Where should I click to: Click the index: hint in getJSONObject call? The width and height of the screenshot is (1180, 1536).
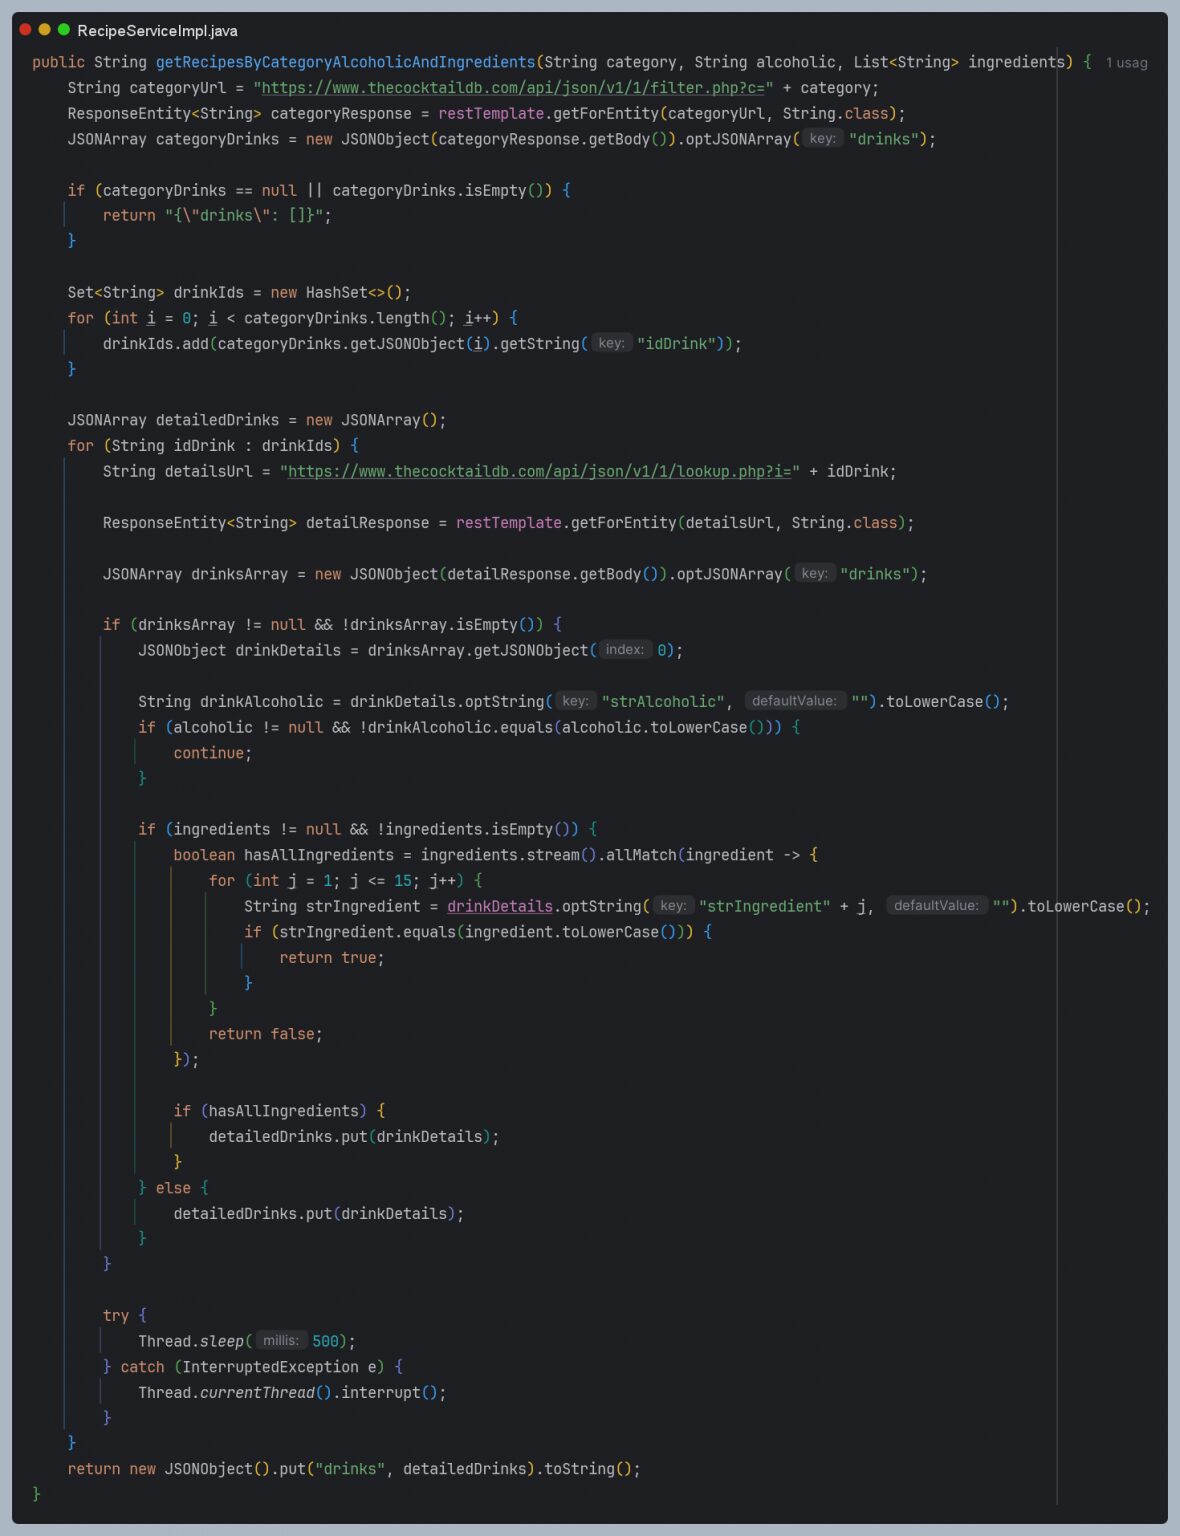coord(624,650)
